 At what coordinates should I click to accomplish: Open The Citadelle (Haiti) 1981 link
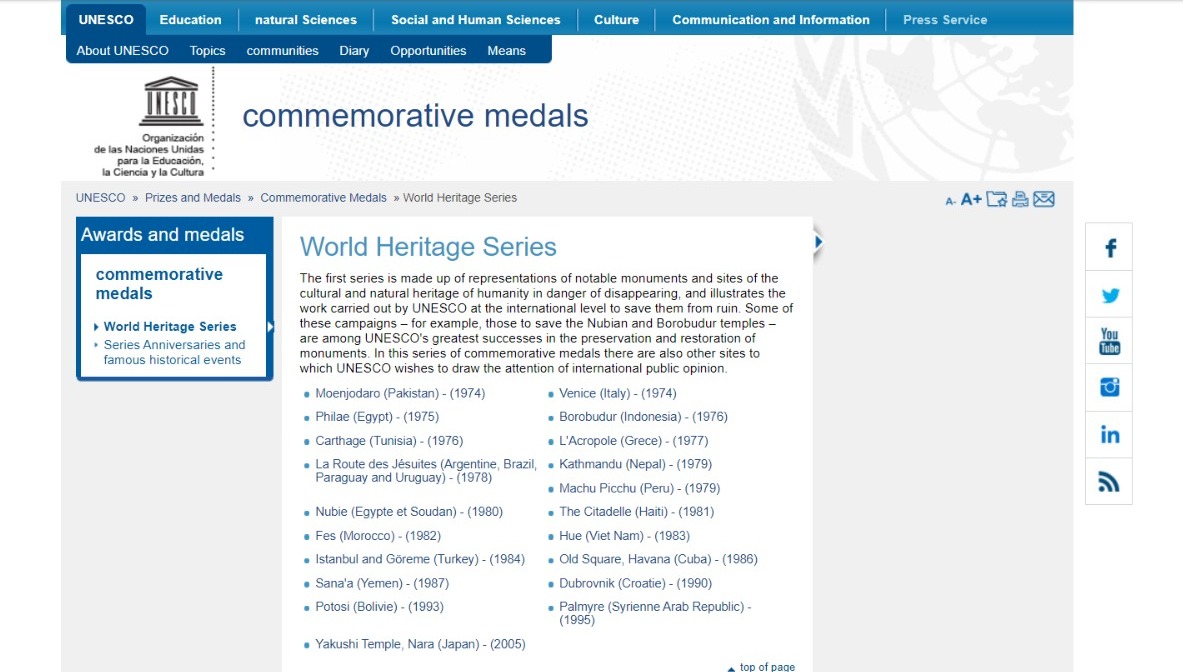(636, 511)
